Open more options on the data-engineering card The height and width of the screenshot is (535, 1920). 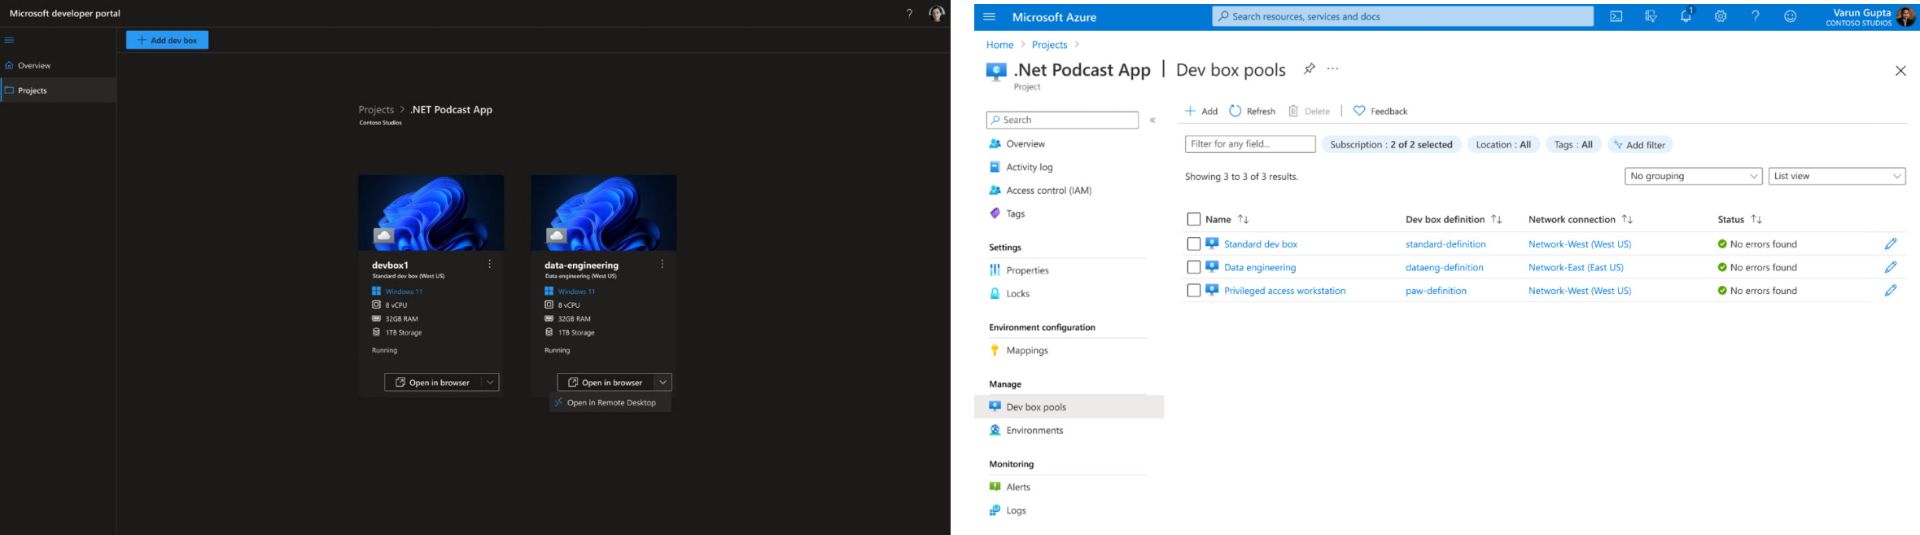click(x=662, y=265)
